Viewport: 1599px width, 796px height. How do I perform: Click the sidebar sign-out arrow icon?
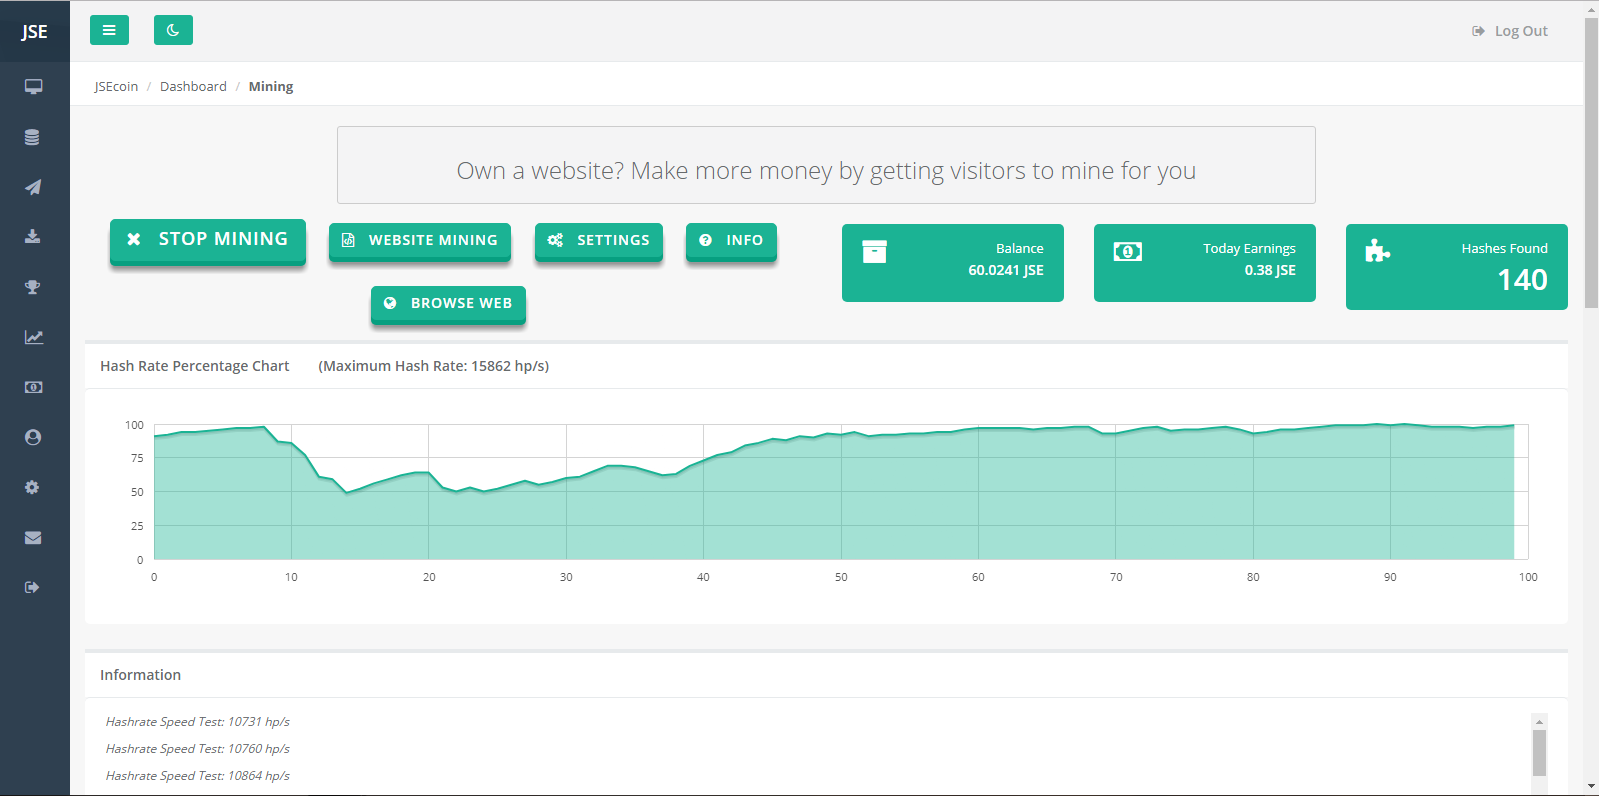(x=33, y=587)
